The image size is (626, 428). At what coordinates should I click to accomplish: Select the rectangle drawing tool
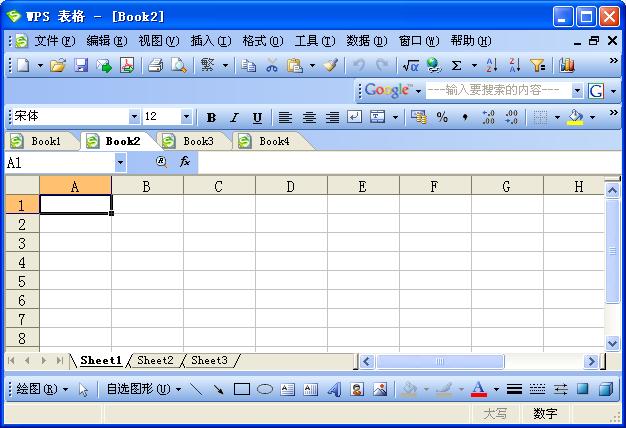coord(242,389)
